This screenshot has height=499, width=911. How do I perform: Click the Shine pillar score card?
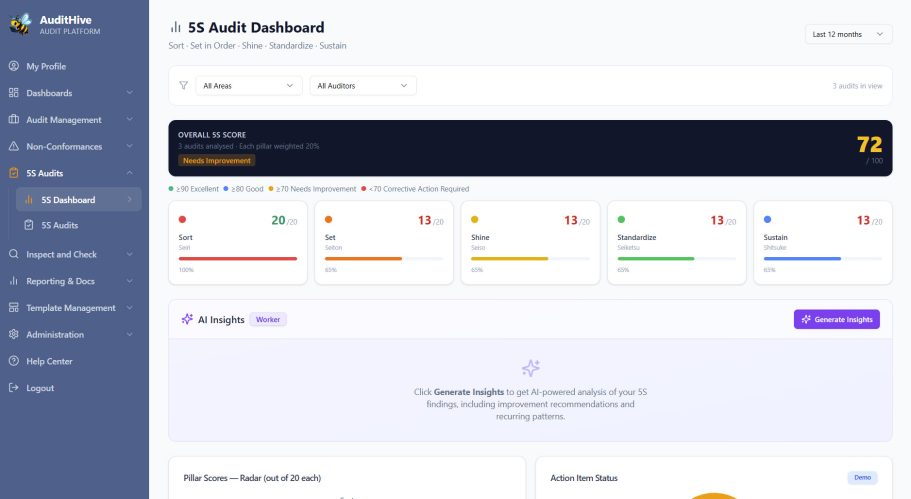tap(530, 243)
